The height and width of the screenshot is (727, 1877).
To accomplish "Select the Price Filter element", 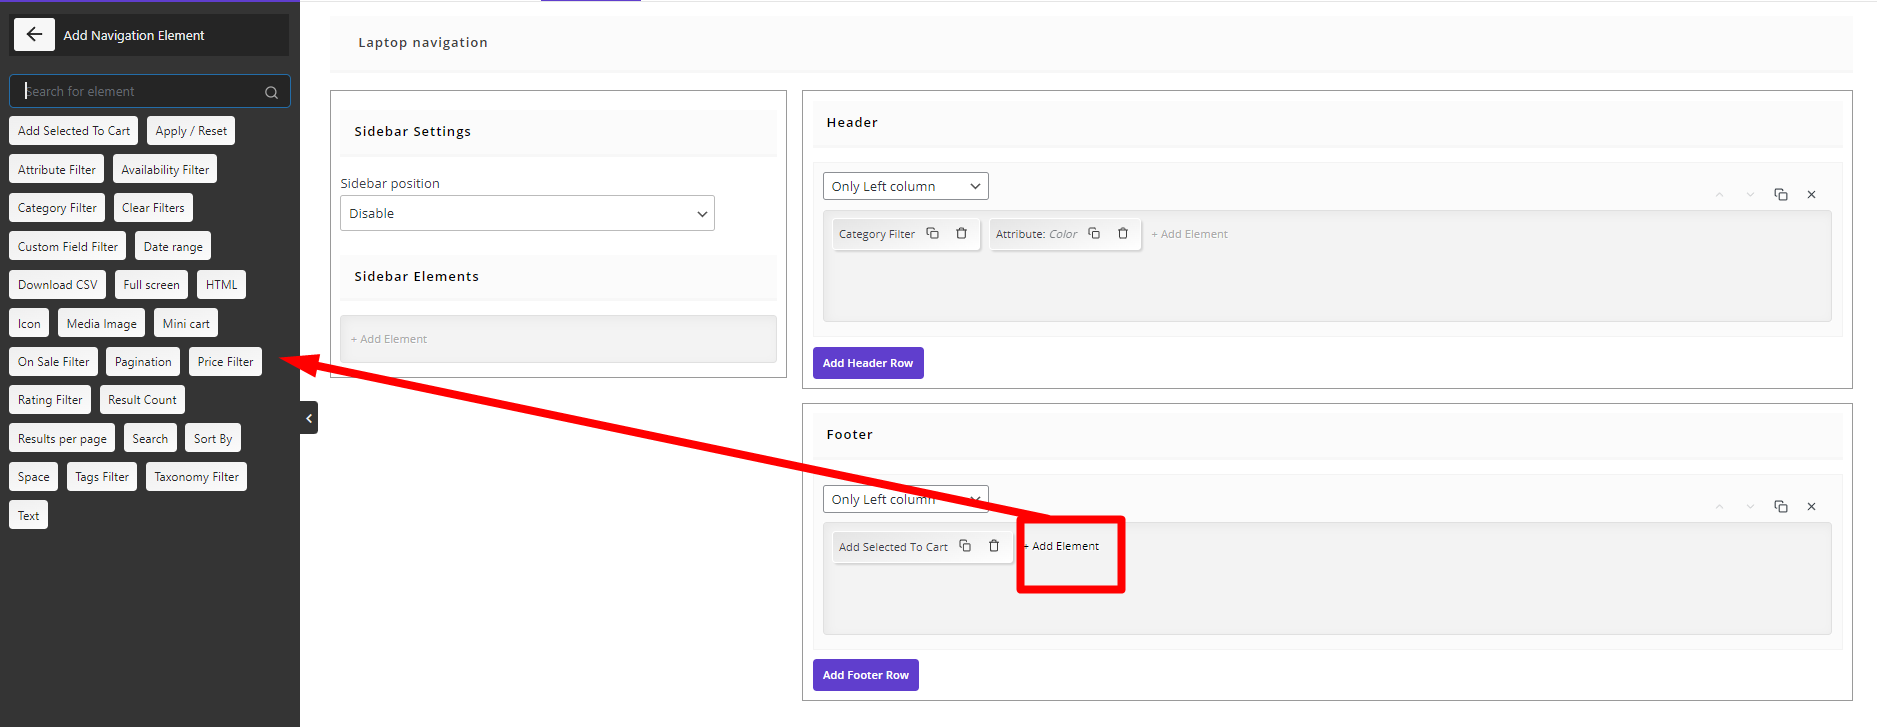I will pyautogui.click(x=225, y=362).
